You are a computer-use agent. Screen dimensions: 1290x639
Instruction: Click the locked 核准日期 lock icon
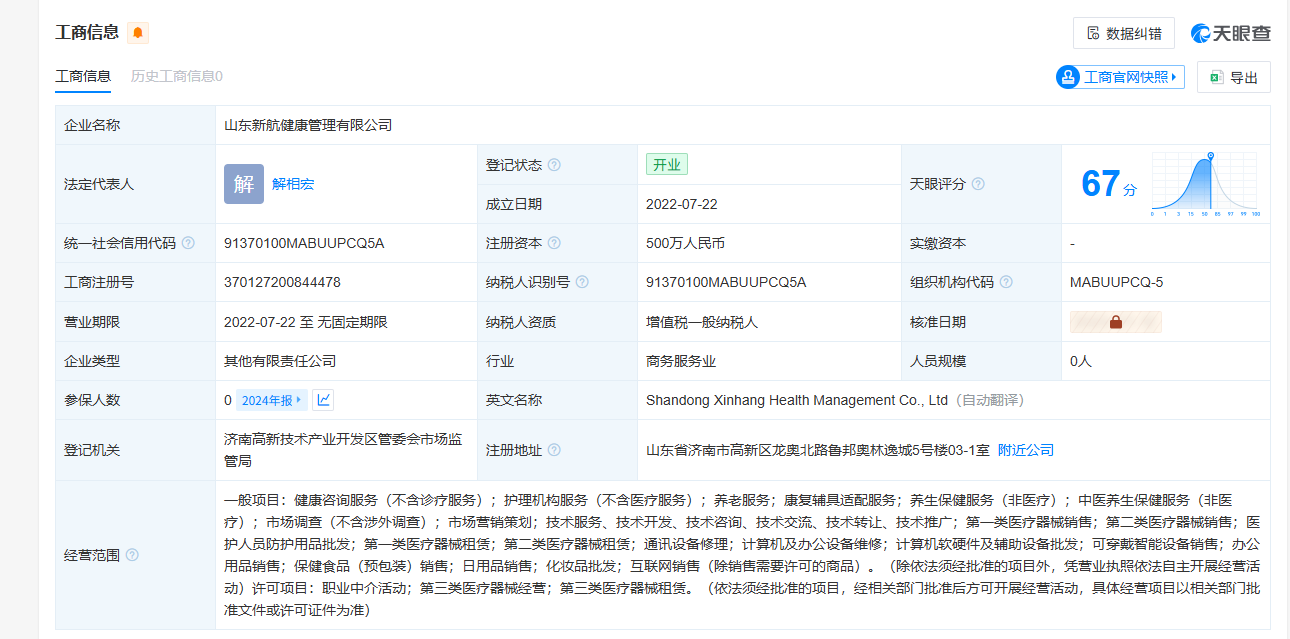coord(1115,322)
